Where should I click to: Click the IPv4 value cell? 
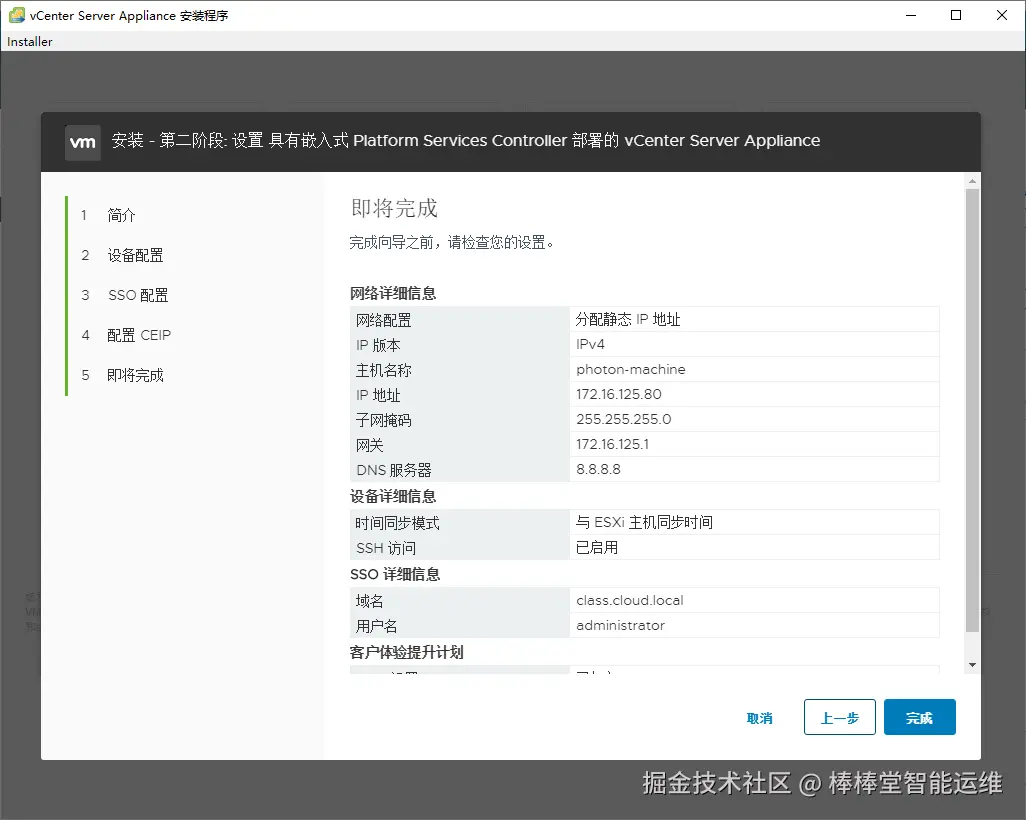point(754,344)
